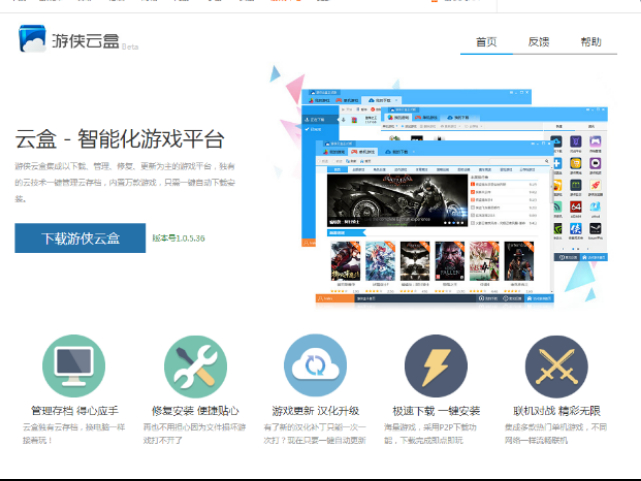Open the 首页 tab
Viewport: 641px width, 481px height.
click(486, 42)
